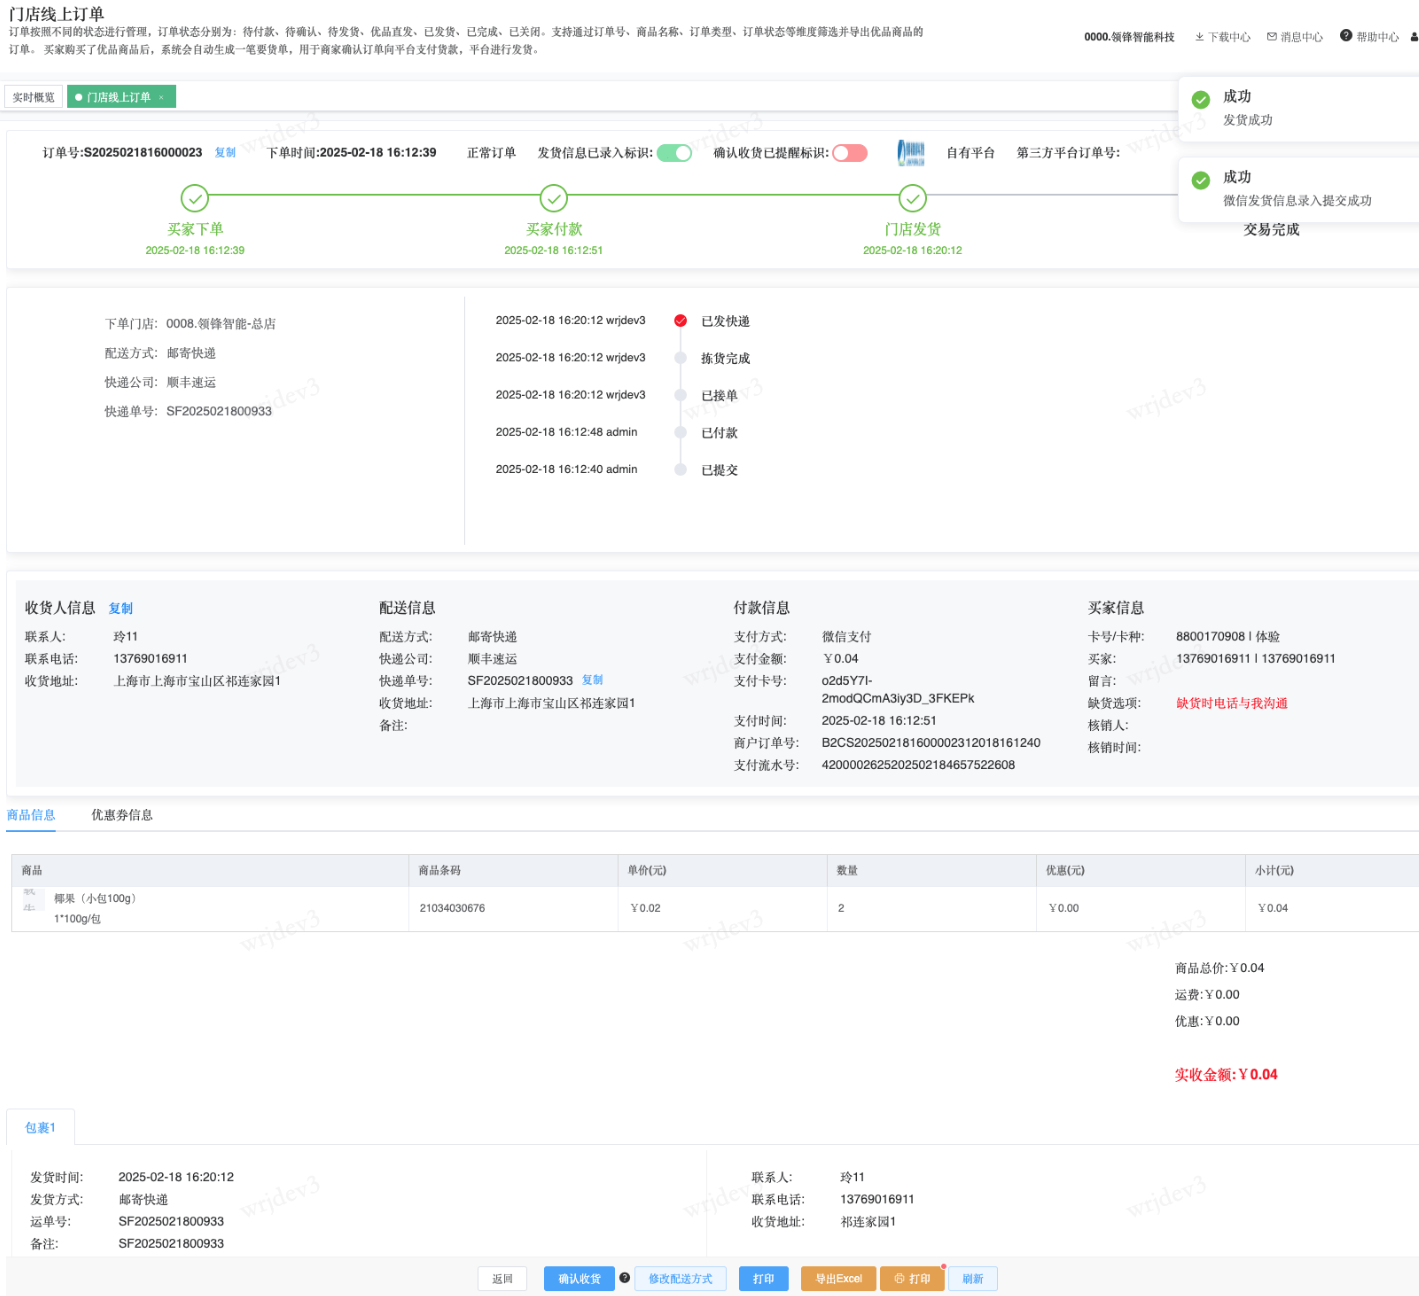
Task: Click the platform logo icon next to 自有平台
Action: 911,153
